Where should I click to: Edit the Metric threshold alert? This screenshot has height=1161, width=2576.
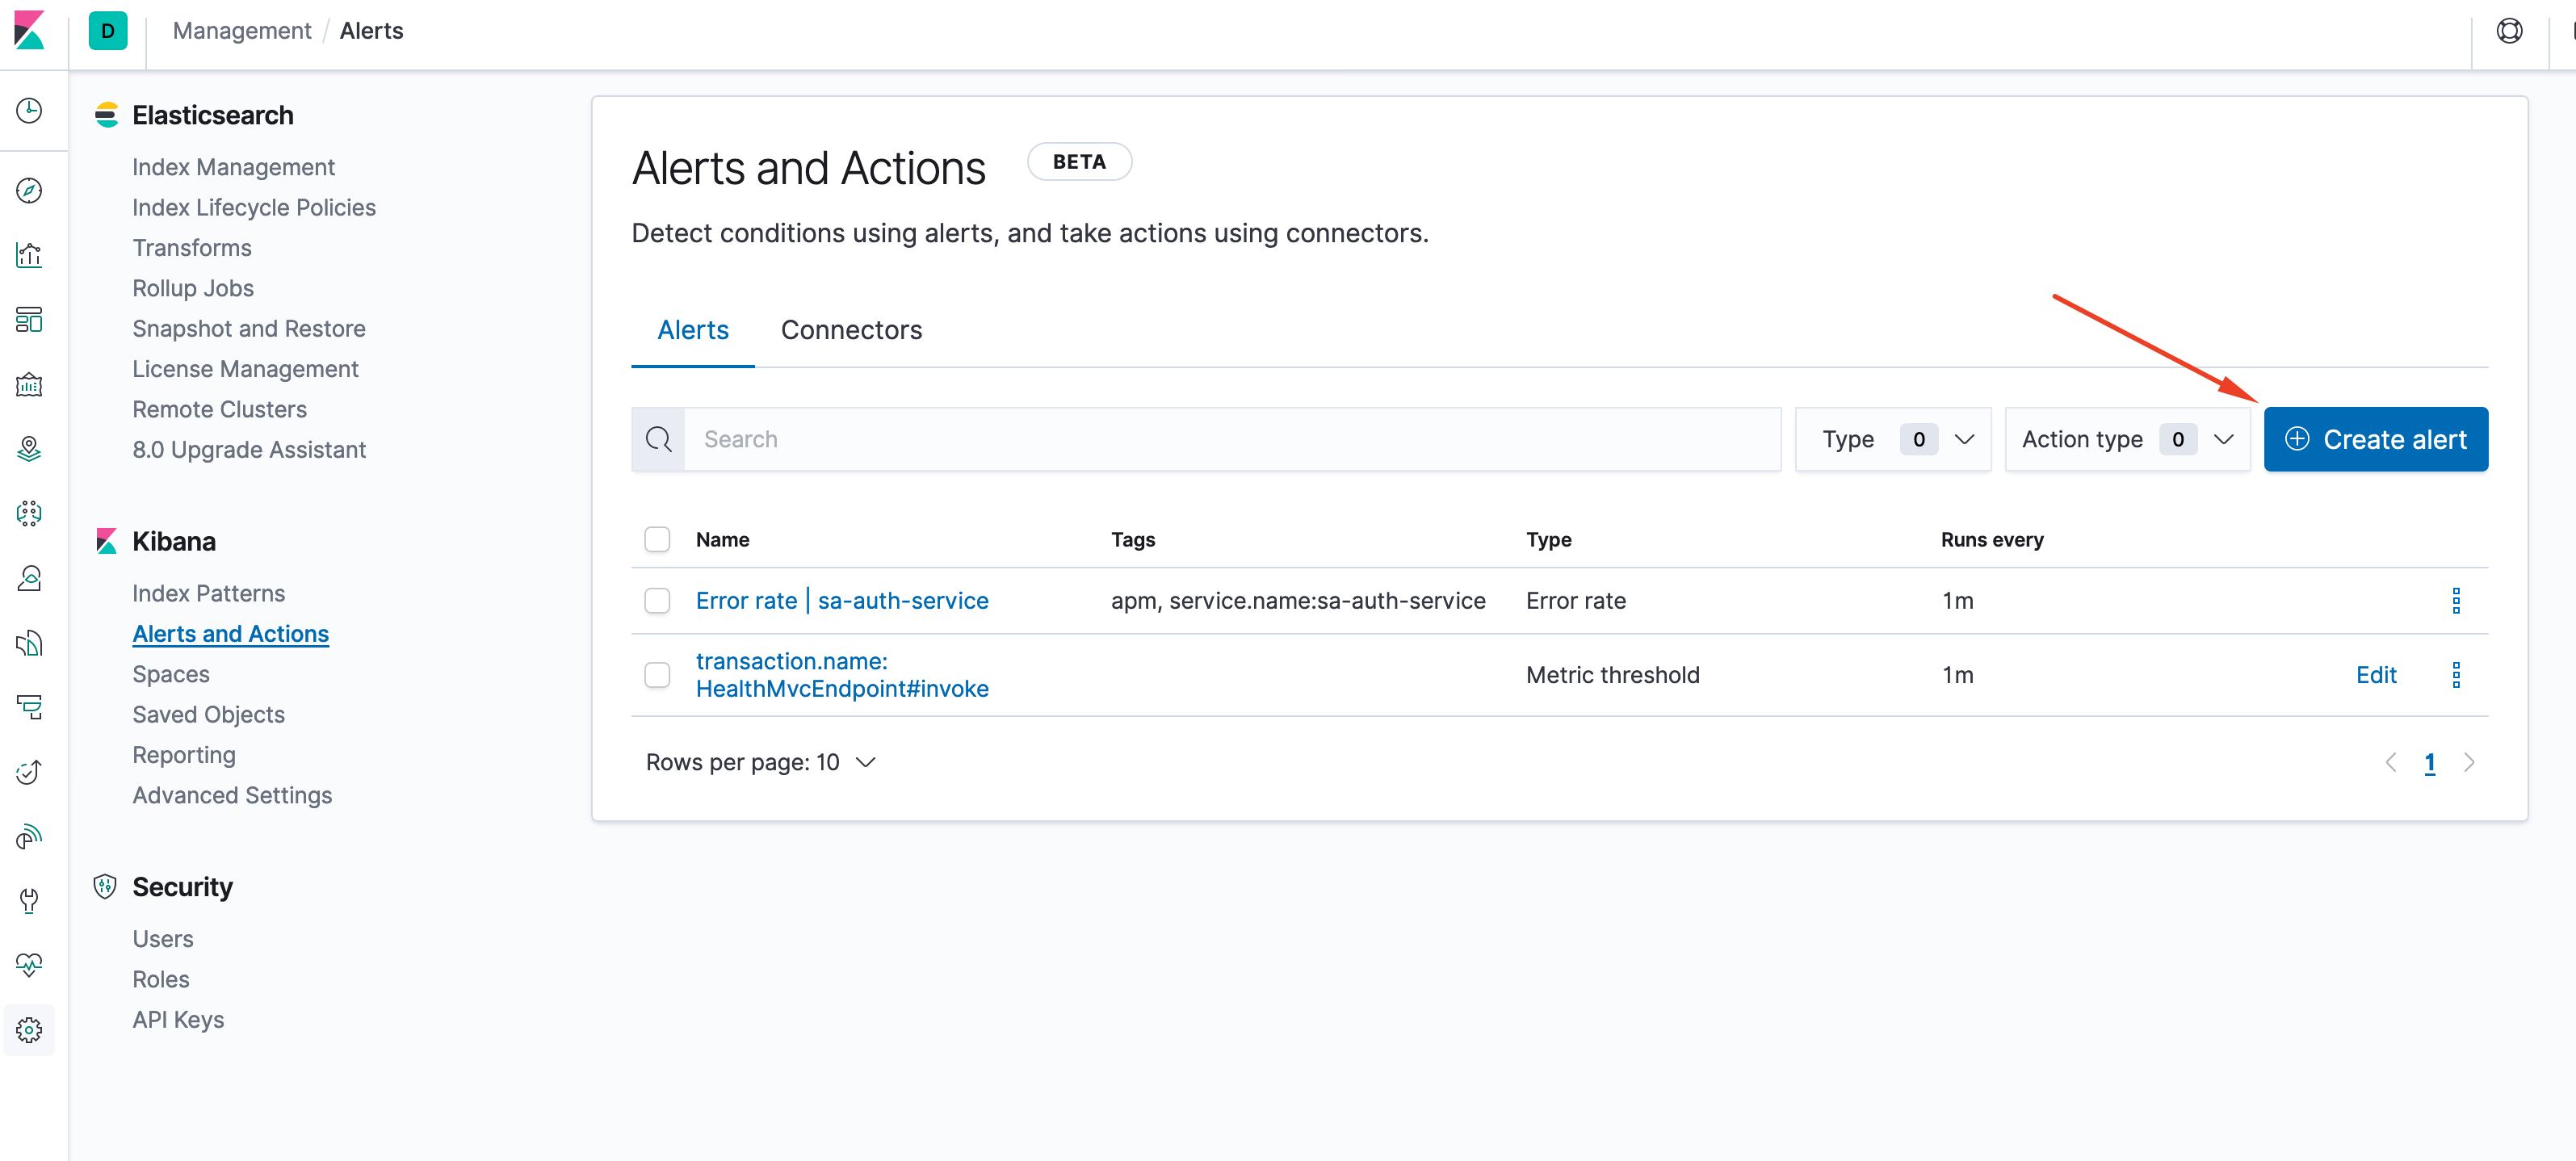[2377, 674]
